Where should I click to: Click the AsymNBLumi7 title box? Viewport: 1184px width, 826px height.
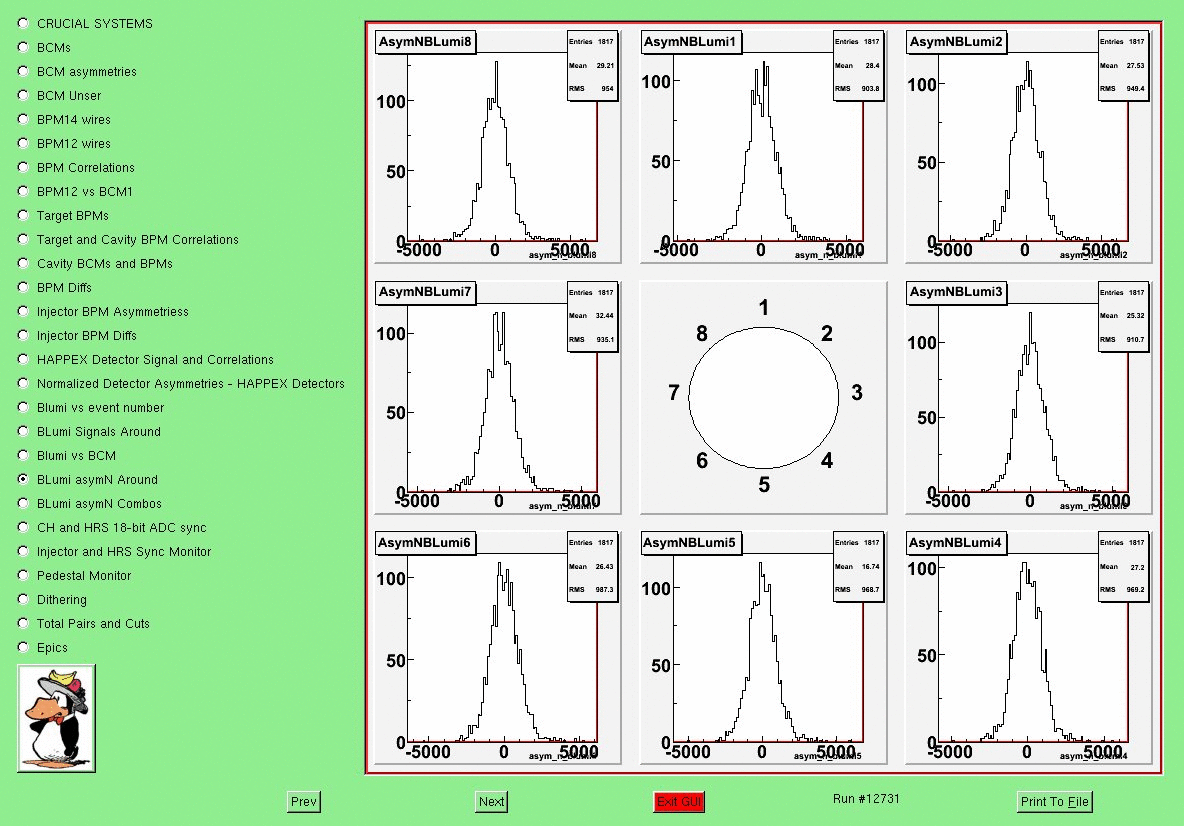pos(425,292)
